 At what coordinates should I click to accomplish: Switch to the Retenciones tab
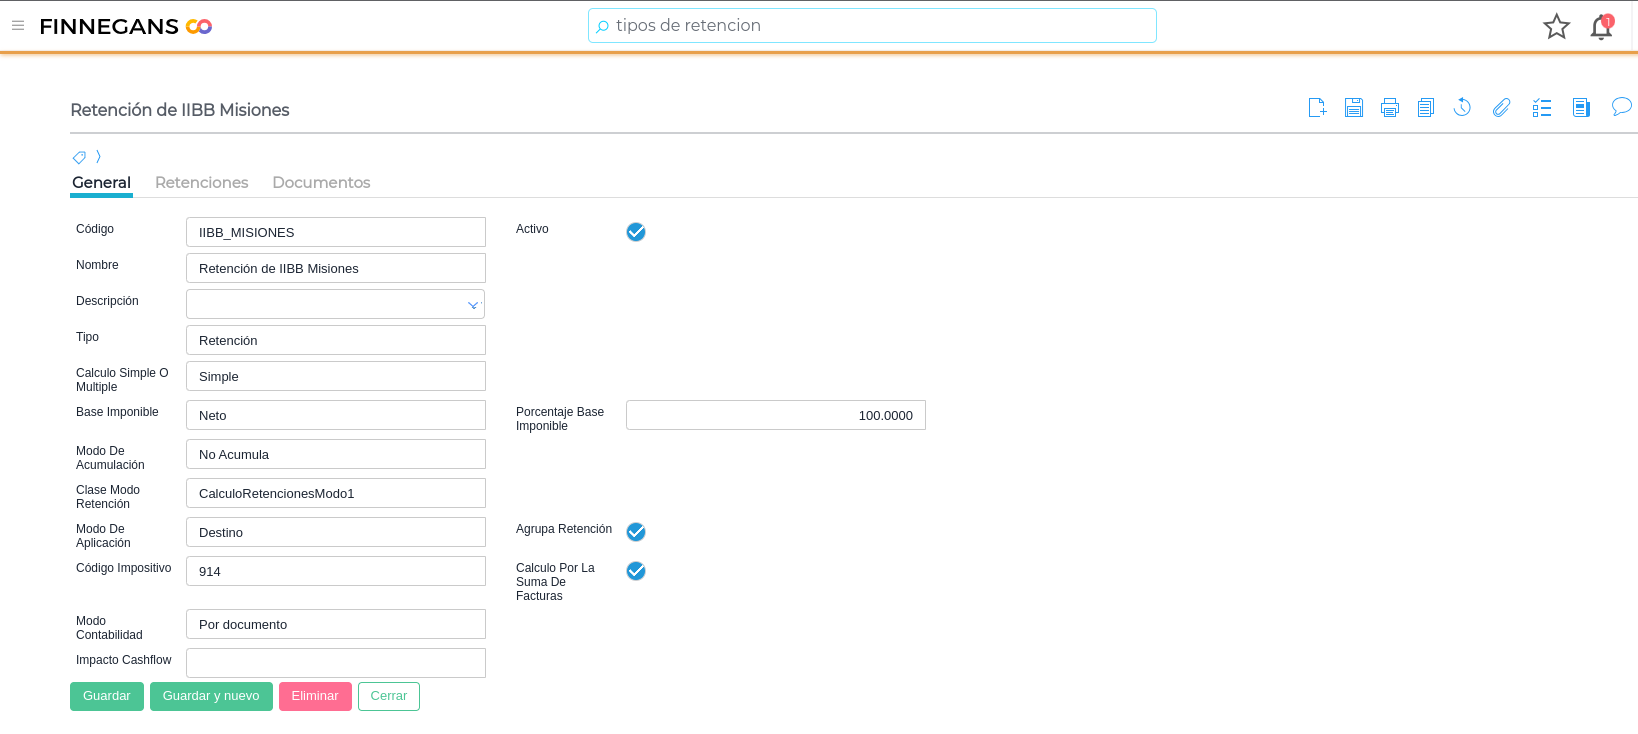click(201, 183)
